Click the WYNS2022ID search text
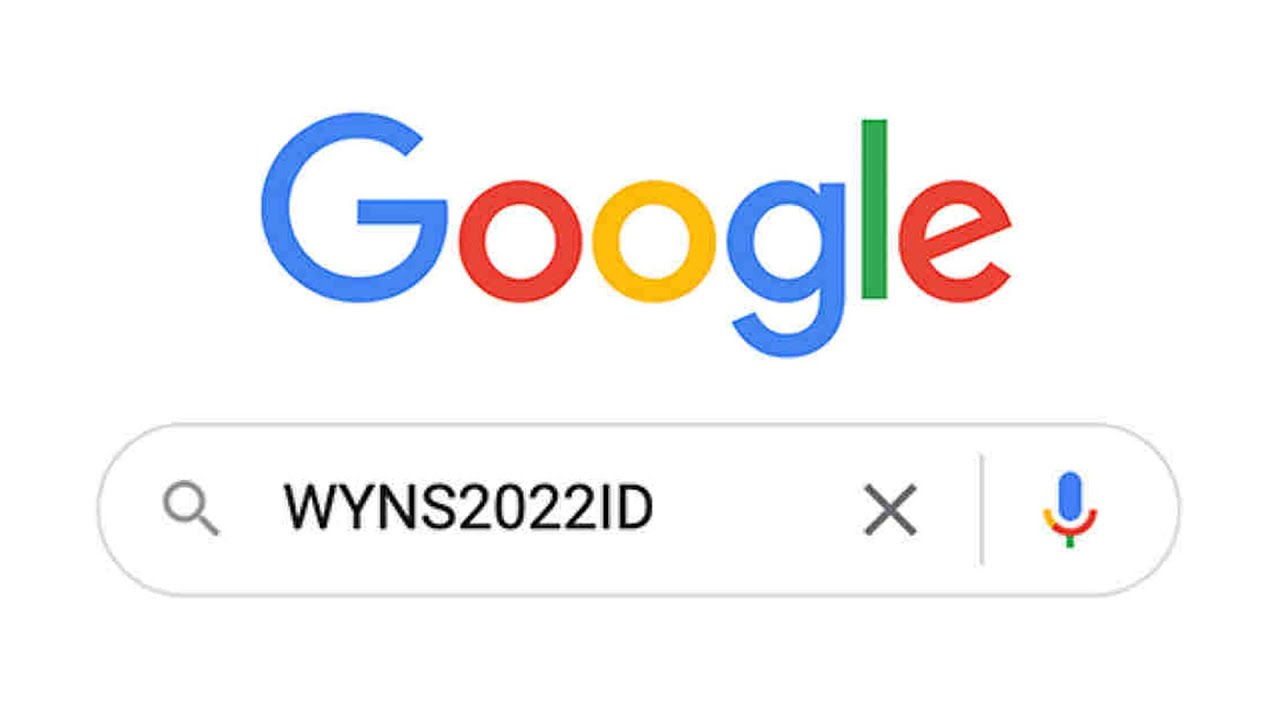 [x=469, y=509]
